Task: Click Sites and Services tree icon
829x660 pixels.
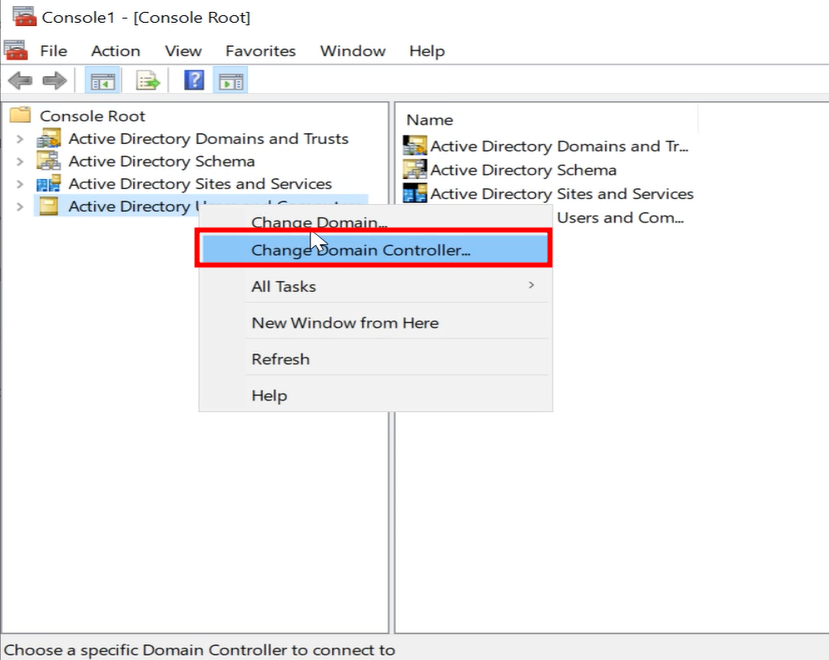Action: (49, 184)
